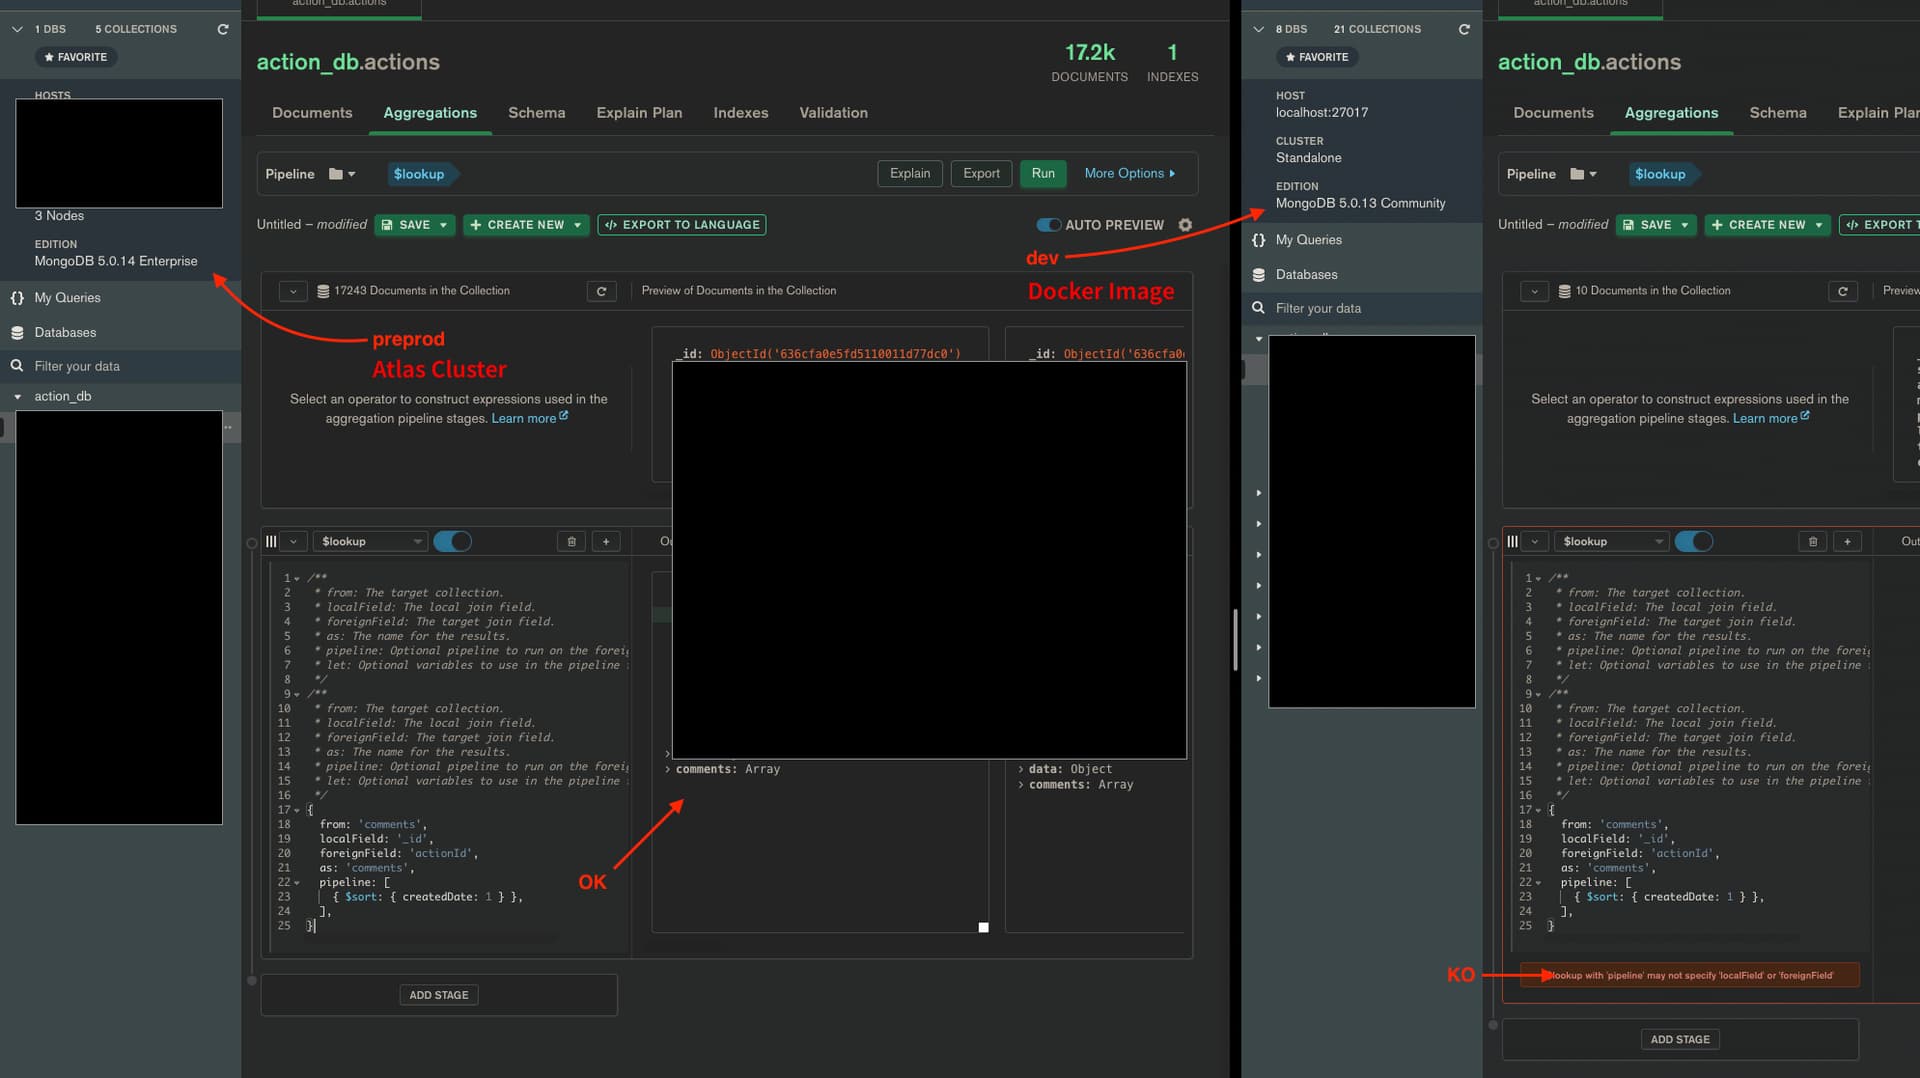Screen dimensions: 1920x1078
Task: Open the $lookup stage operator dropdown
Action: pyautogui.click(x=369, y=541)
